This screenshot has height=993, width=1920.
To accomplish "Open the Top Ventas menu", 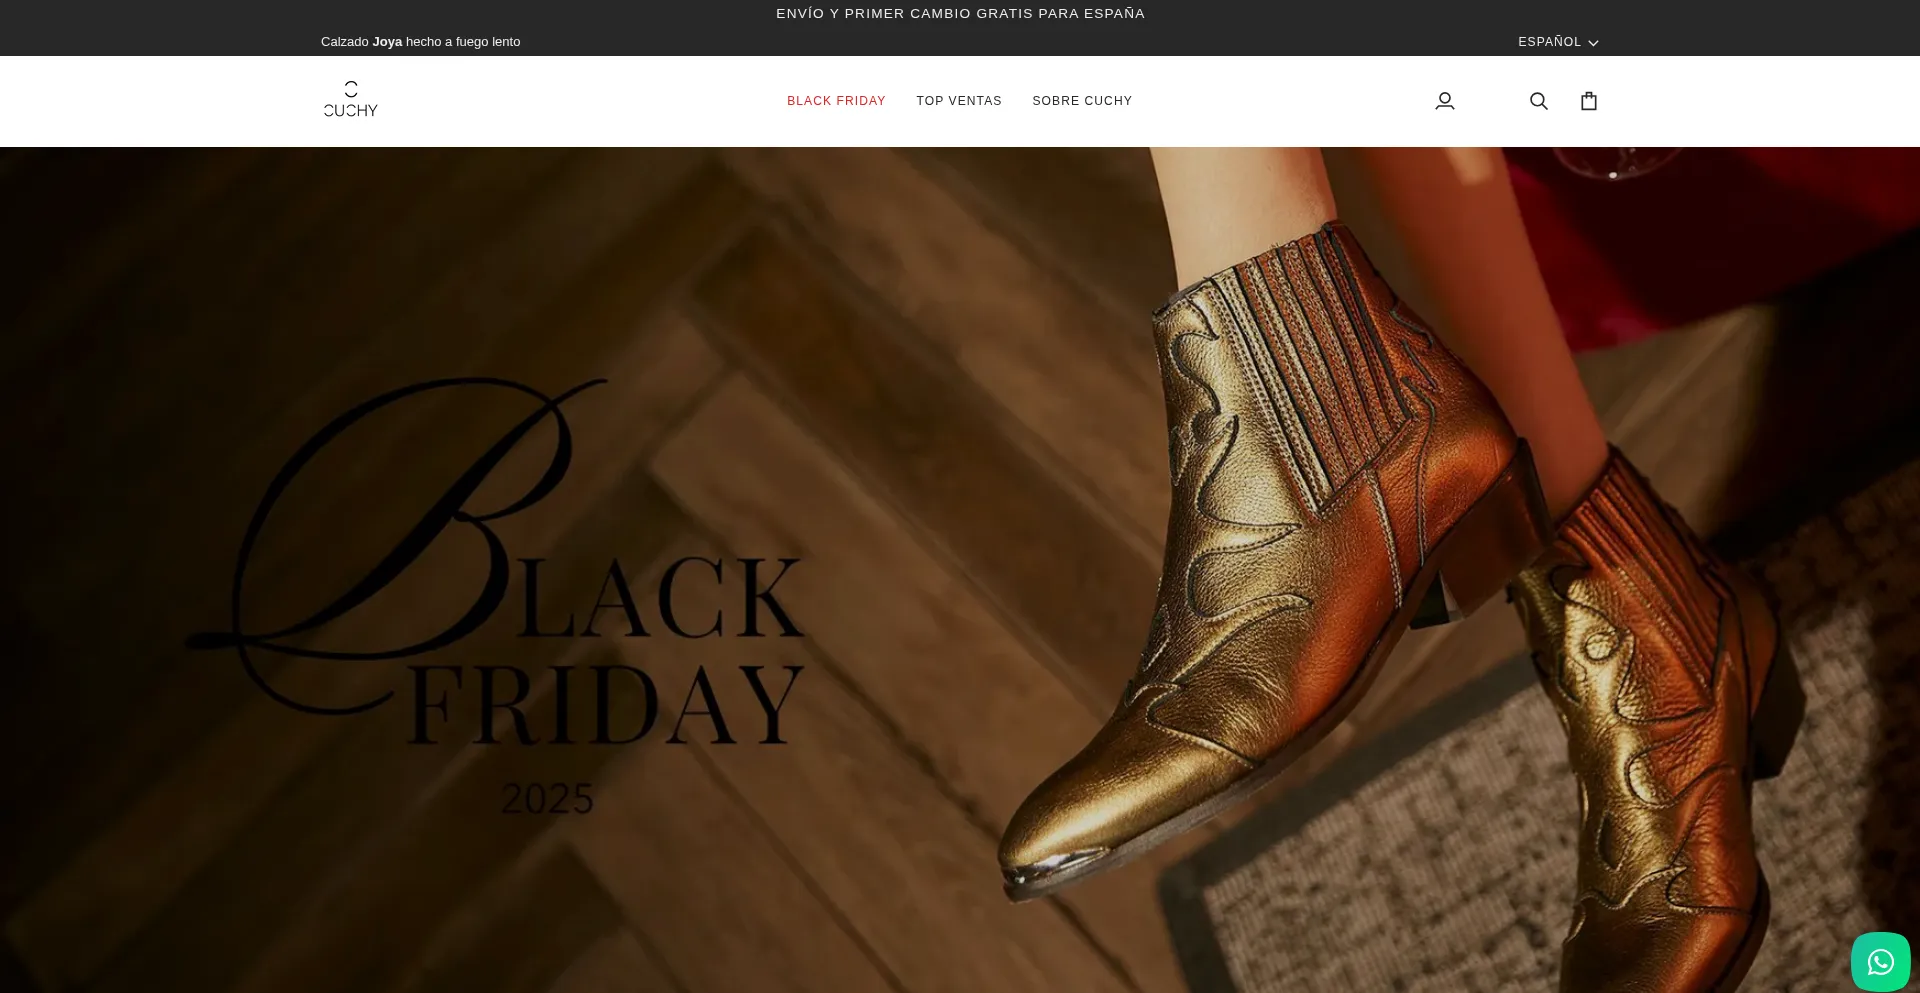I will coord(959,101).
